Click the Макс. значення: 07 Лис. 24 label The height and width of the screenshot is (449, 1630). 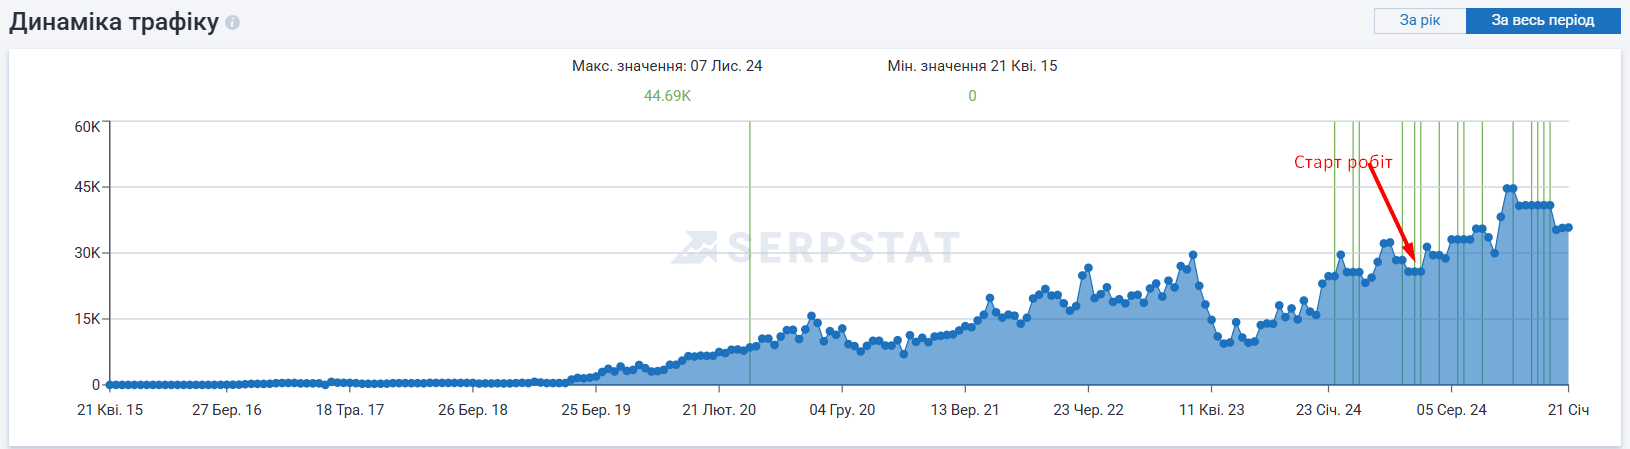[667, 66]
